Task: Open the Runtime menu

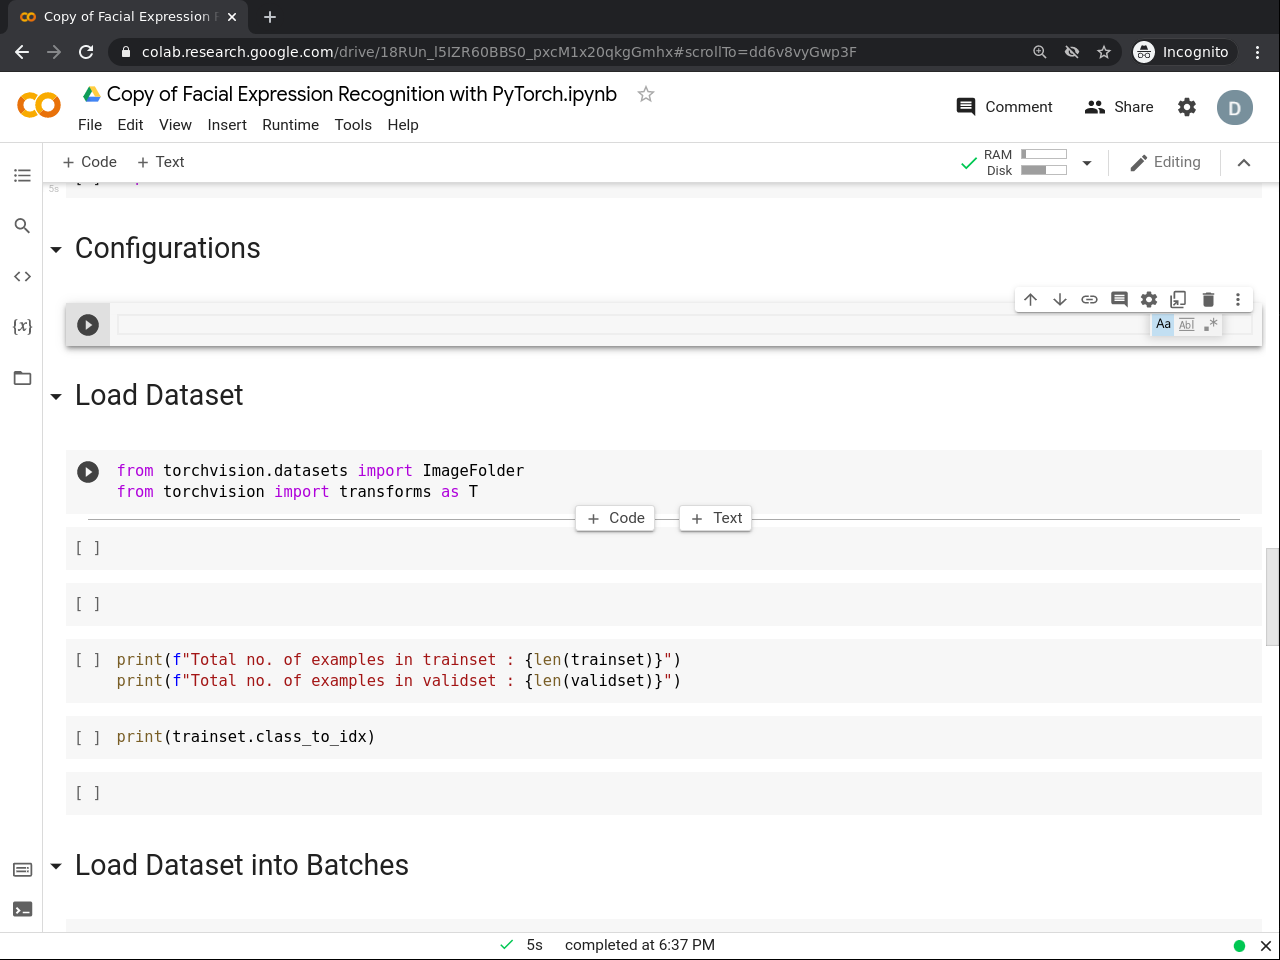Action: pyautogui.click(x=290, y=125)
